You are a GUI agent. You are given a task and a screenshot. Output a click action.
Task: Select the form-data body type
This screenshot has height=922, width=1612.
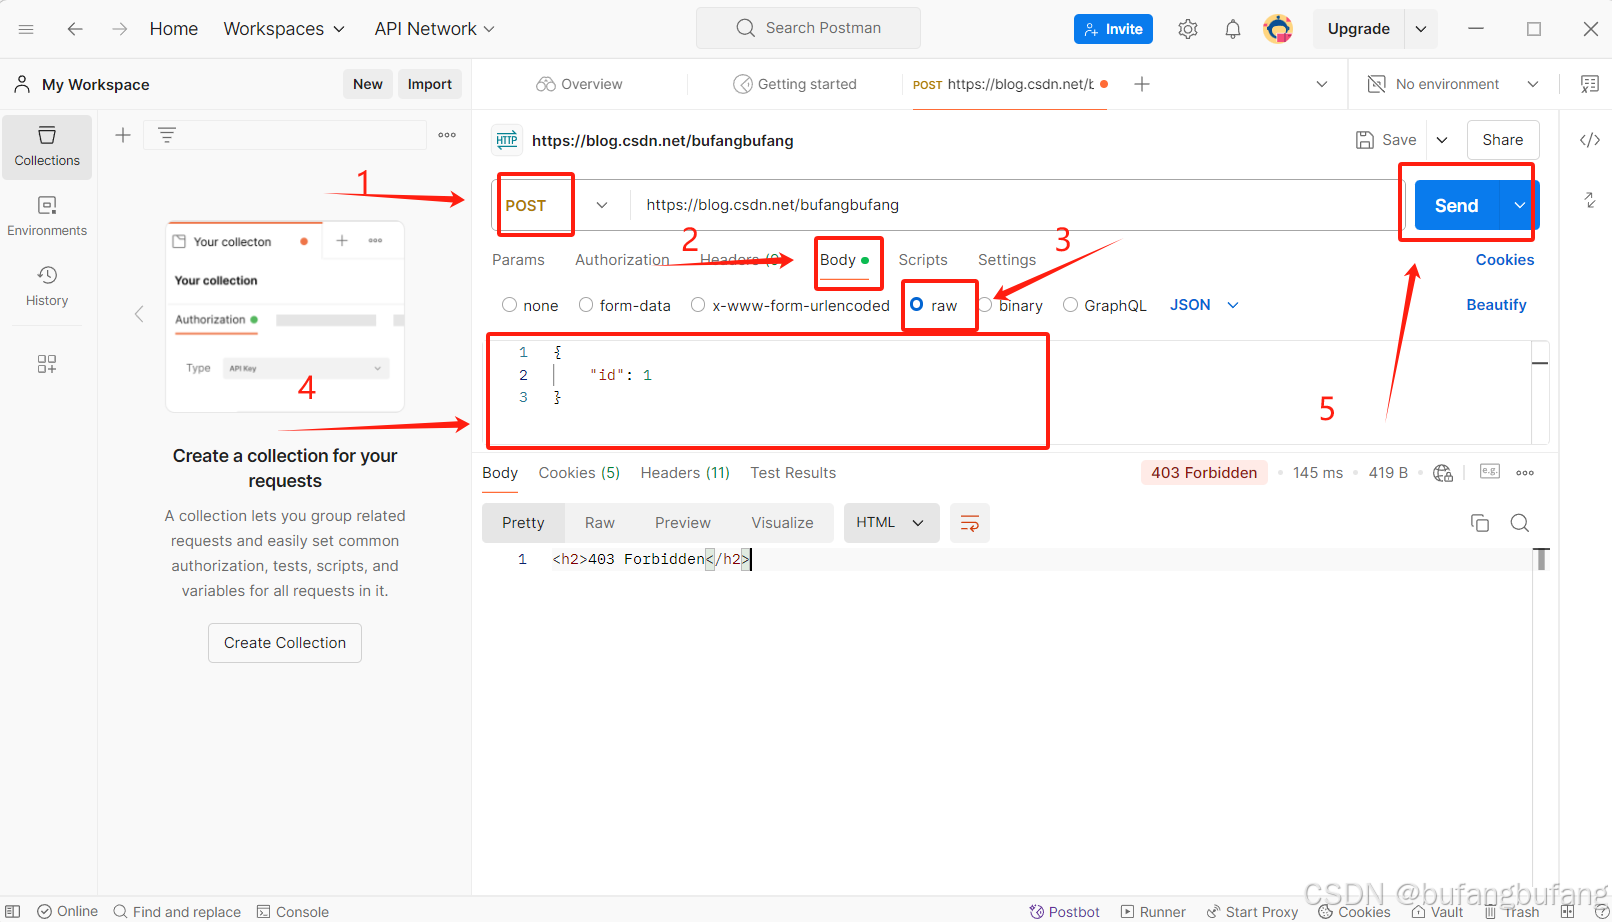586,305
